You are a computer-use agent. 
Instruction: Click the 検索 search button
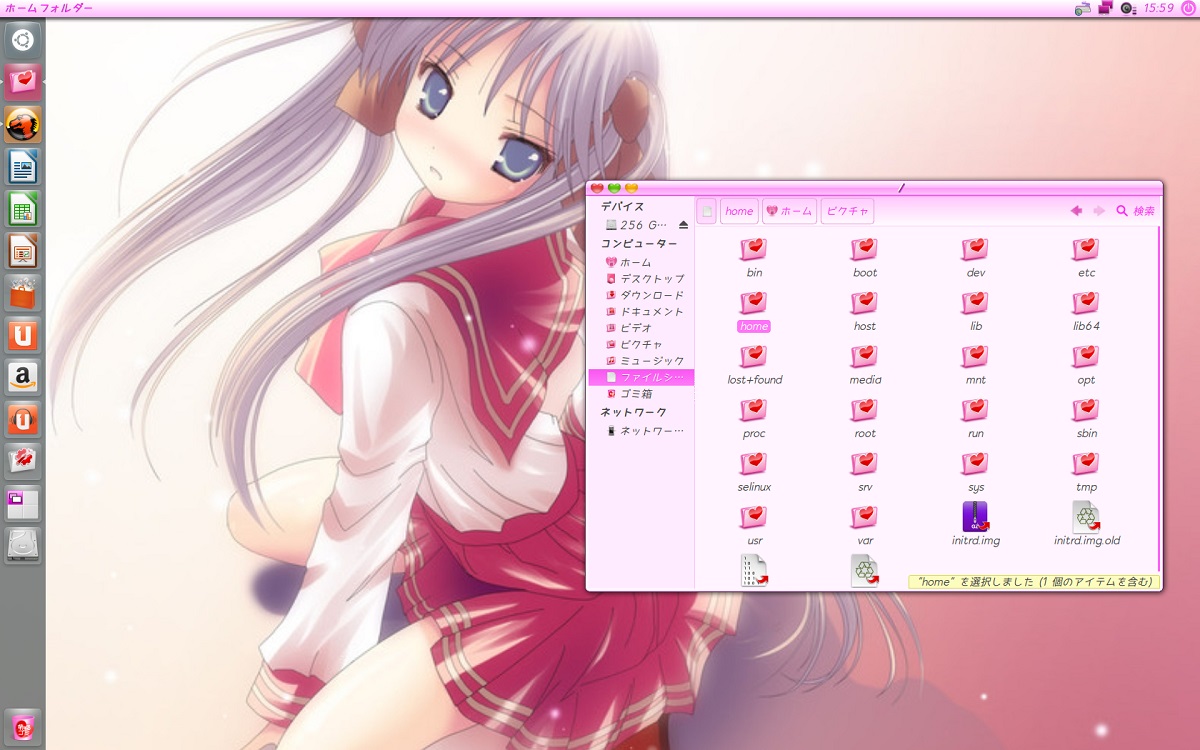click(1136, 211)
